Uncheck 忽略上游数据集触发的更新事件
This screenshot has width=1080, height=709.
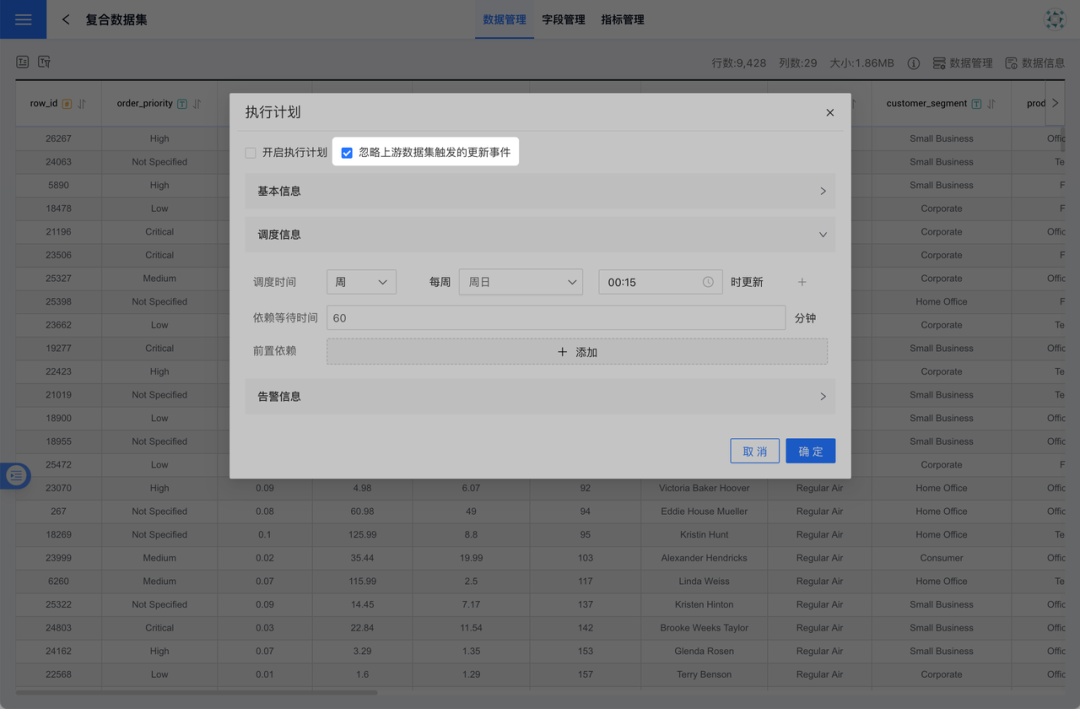347,152
